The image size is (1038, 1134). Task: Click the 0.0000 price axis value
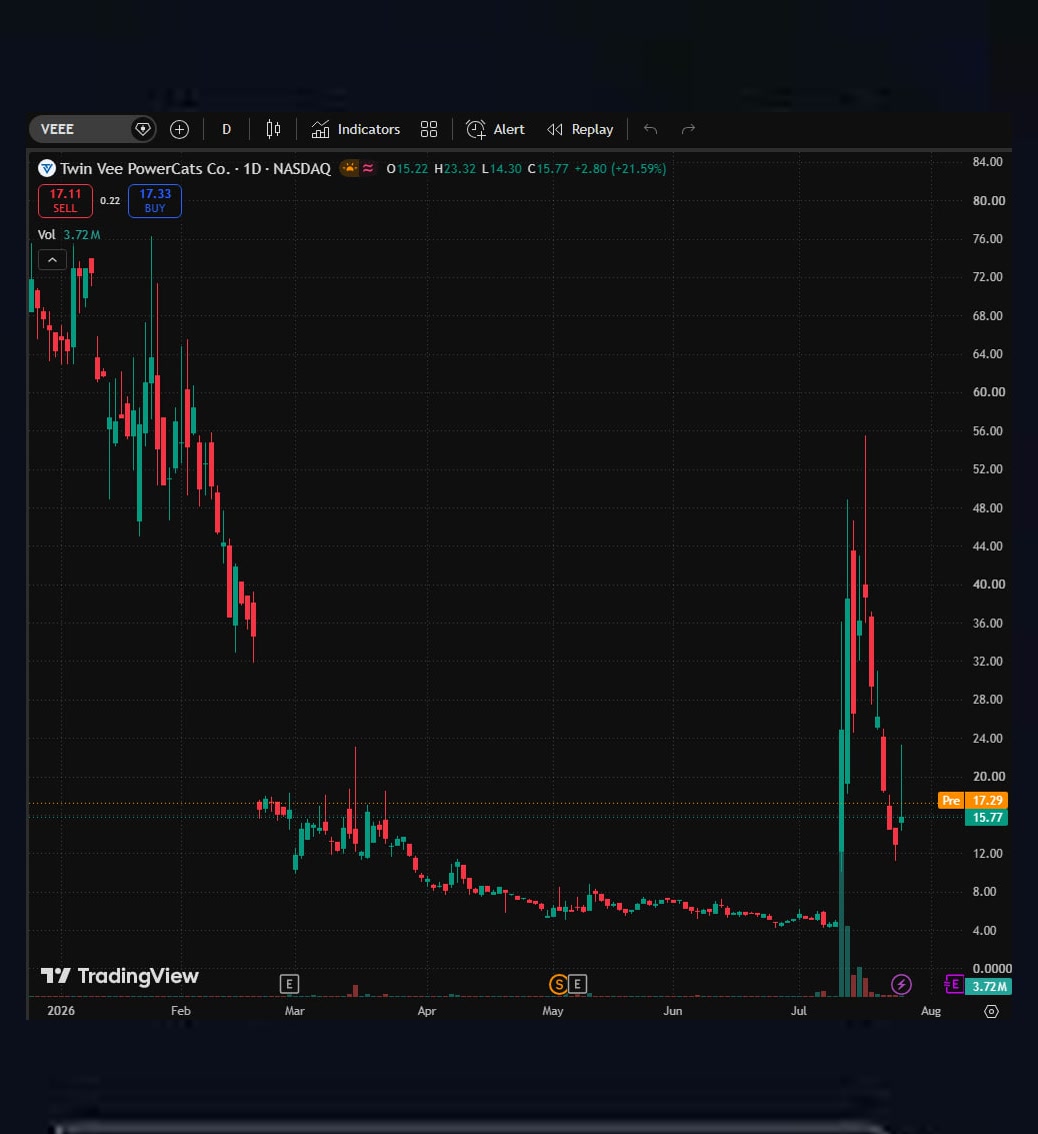pos(992,968)
